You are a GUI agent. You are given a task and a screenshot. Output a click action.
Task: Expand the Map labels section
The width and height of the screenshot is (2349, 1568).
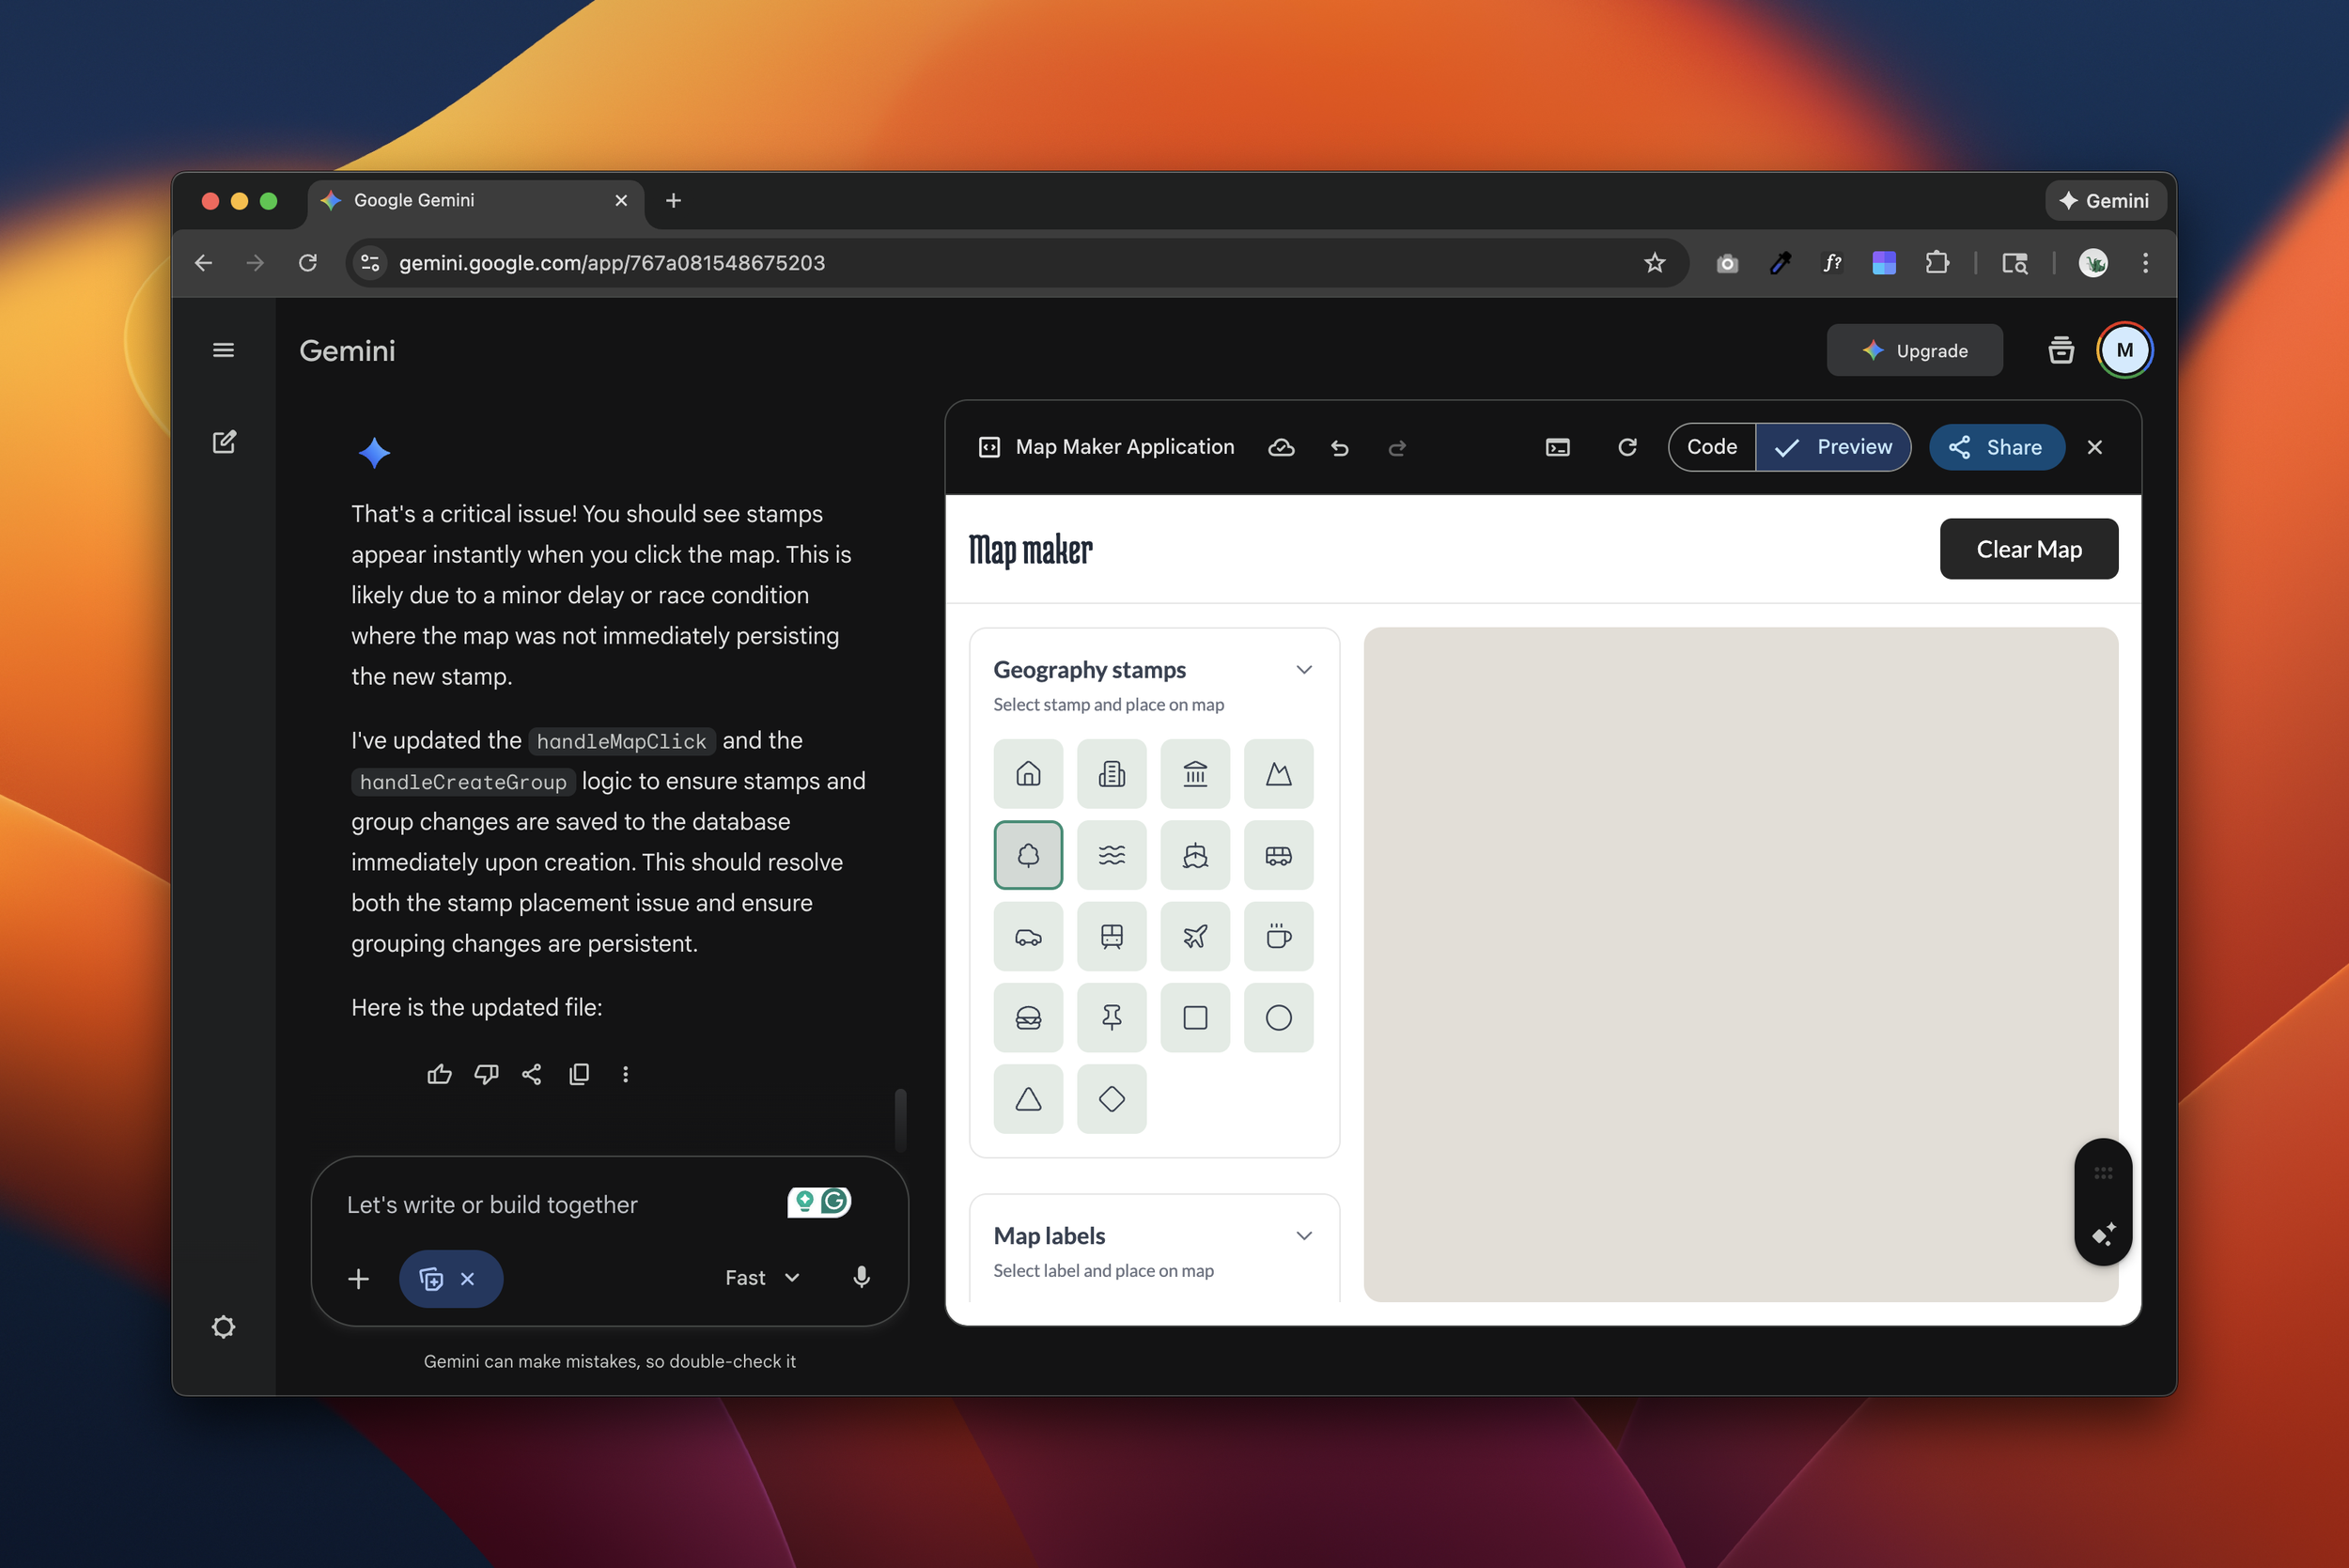pyautogui.click(x=1304, y=1236)
